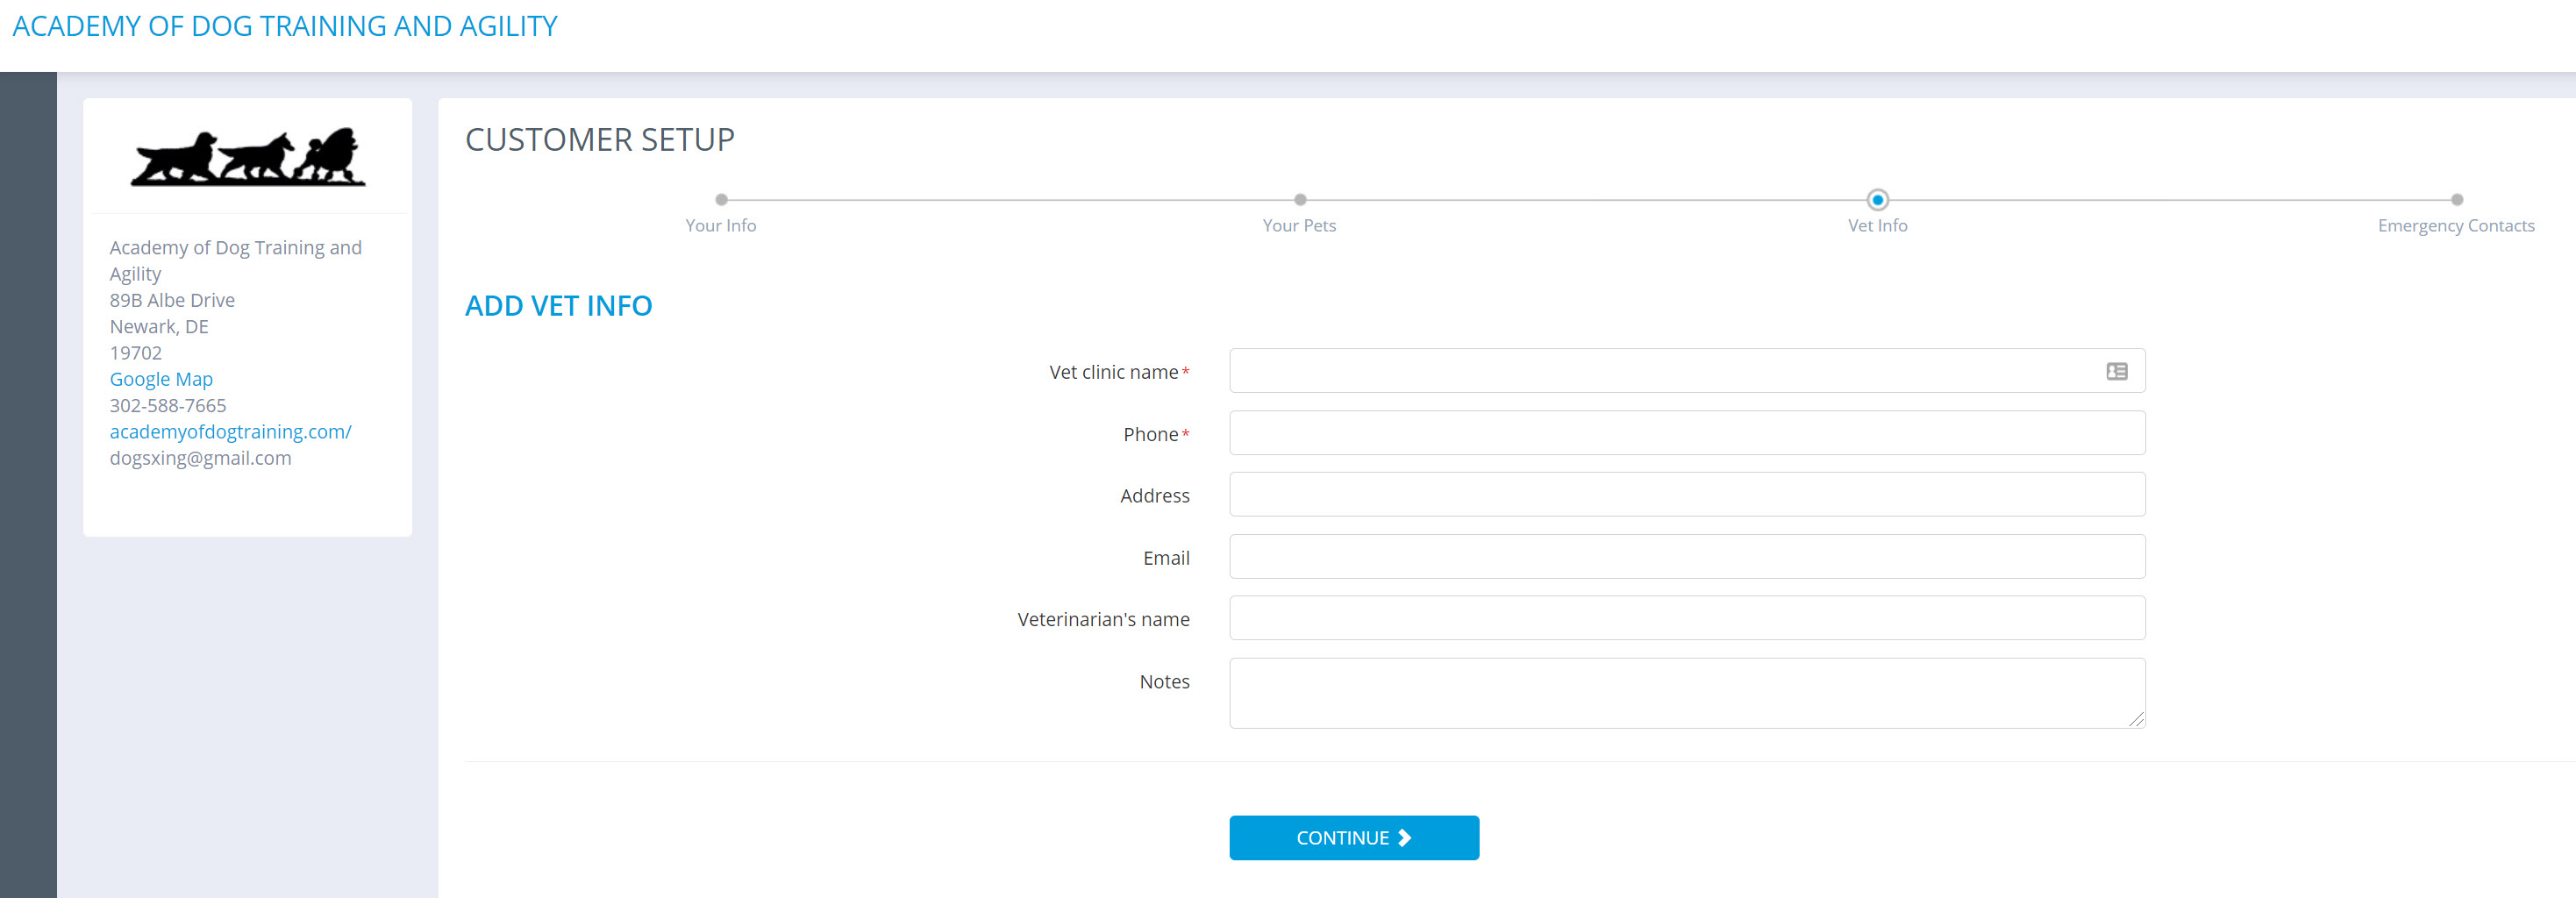Click the Academy dog silhouettes logo

pos(248,157)
